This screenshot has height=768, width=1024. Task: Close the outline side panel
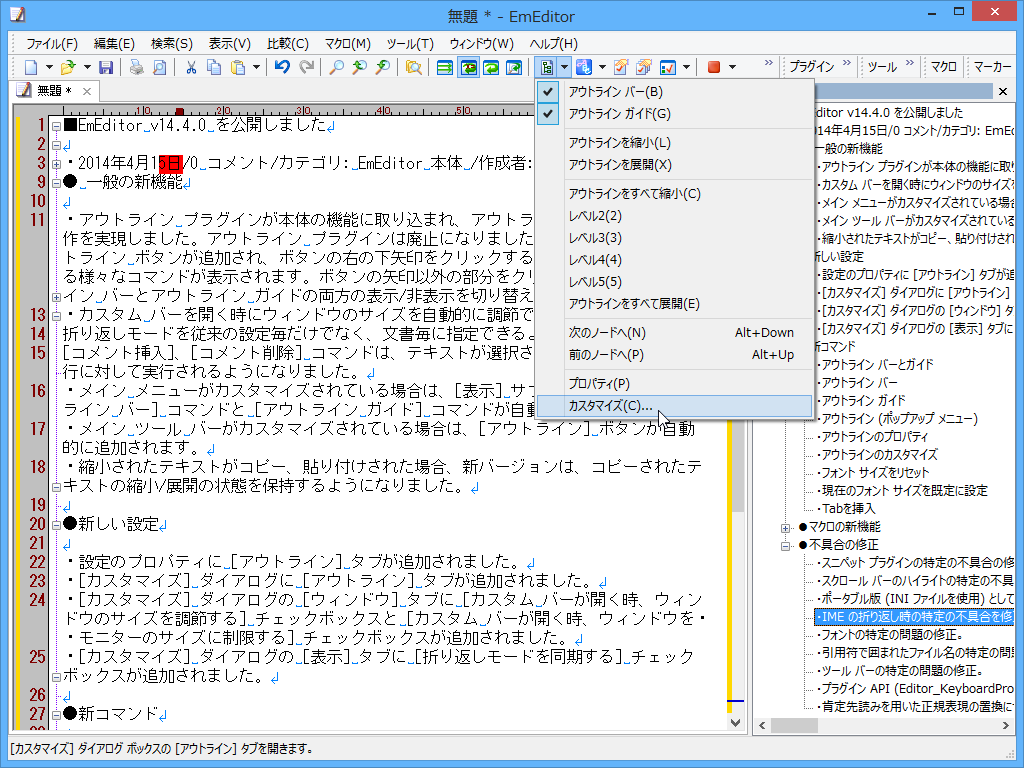[x=1003, y=91]
